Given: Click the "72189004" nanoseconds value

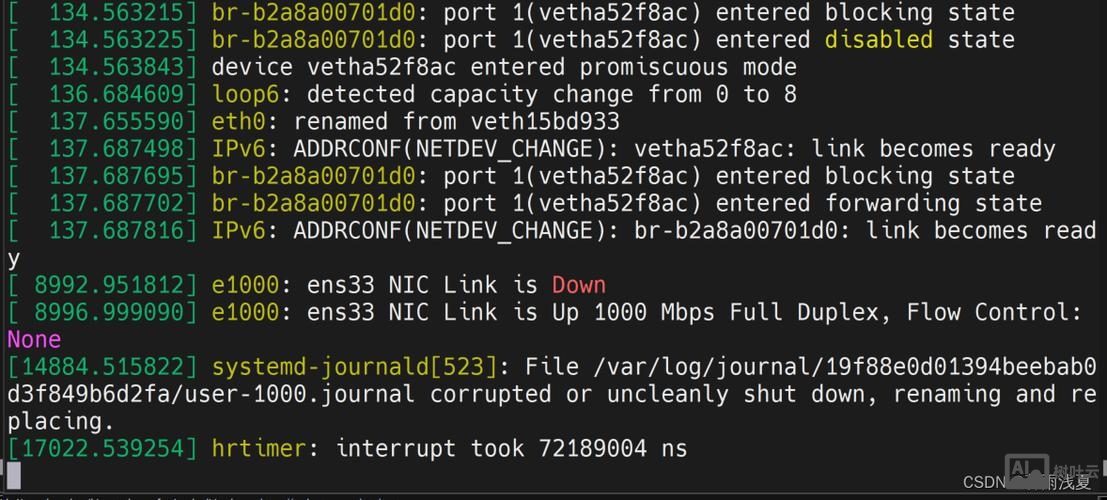Looking at the screenshot, I should tap(592, 448).
